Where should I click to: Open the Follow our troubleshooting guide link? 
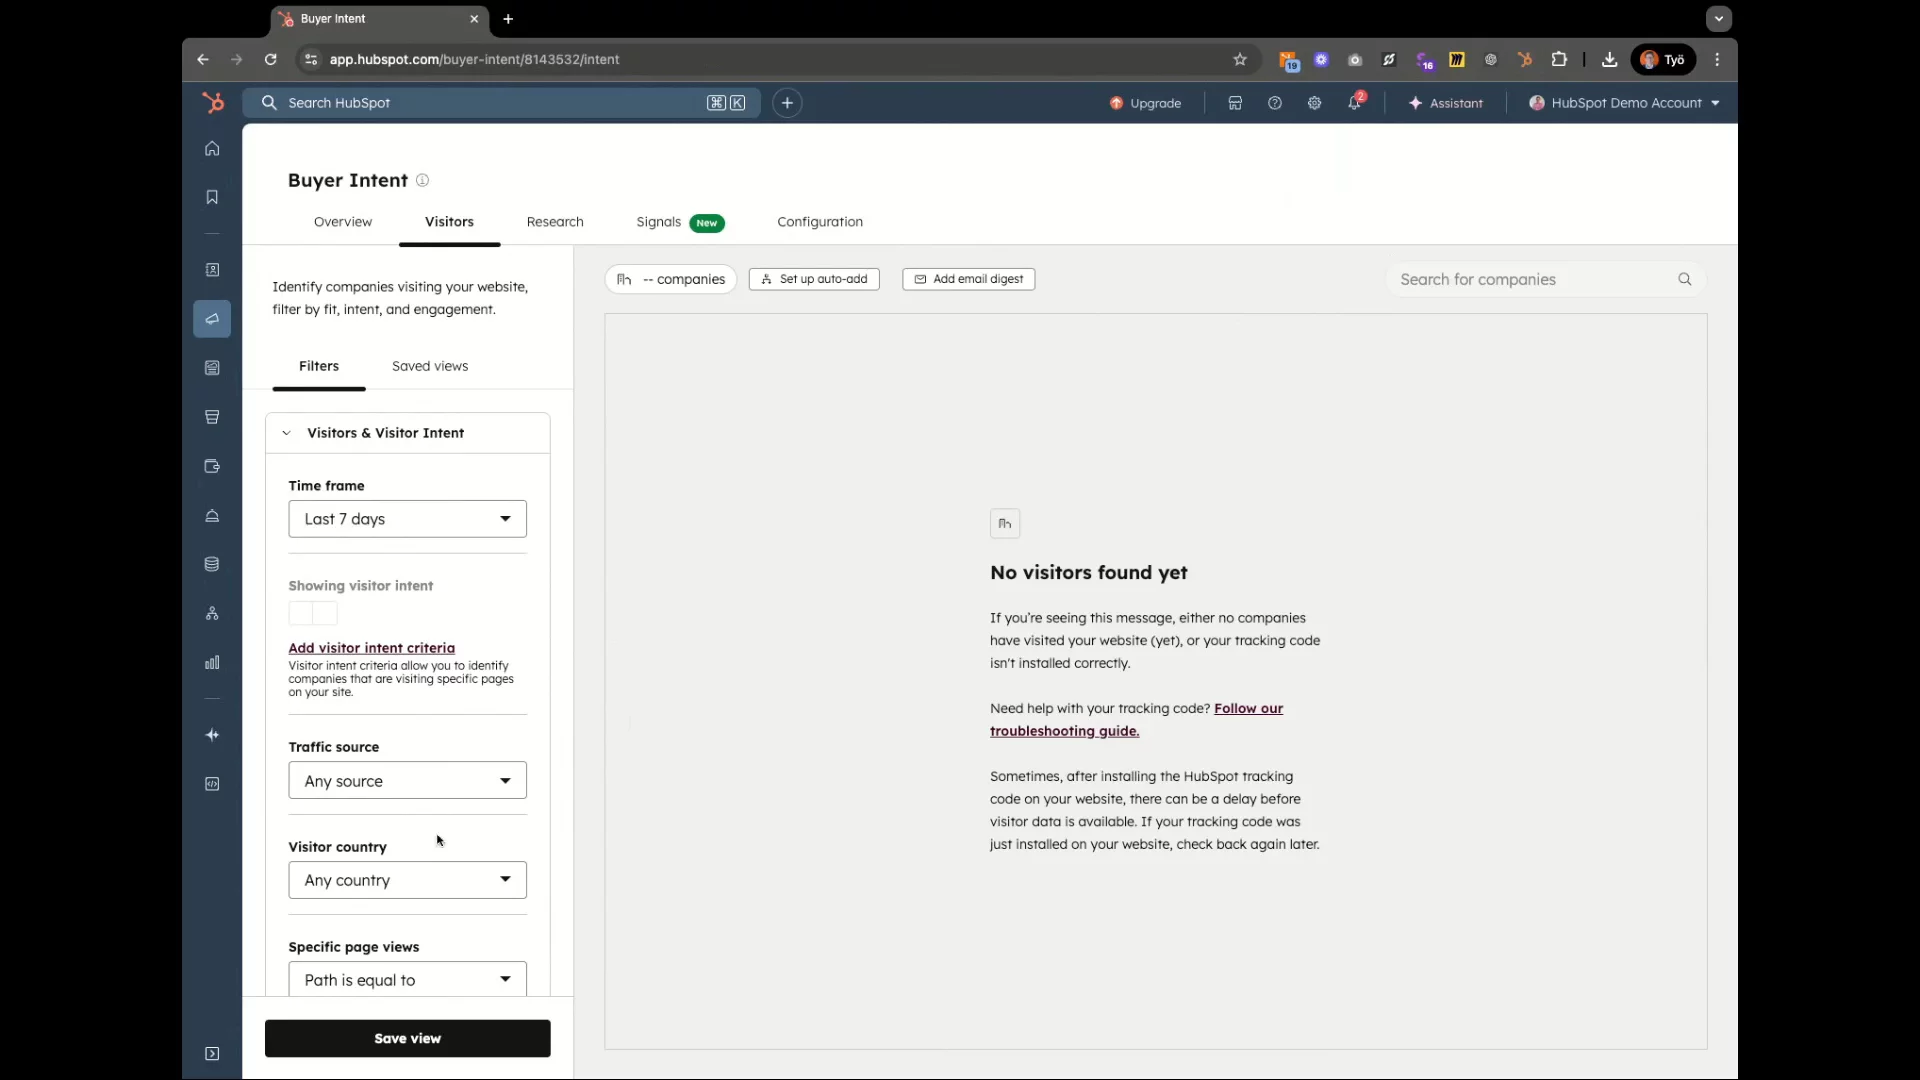click(1247, 708)
